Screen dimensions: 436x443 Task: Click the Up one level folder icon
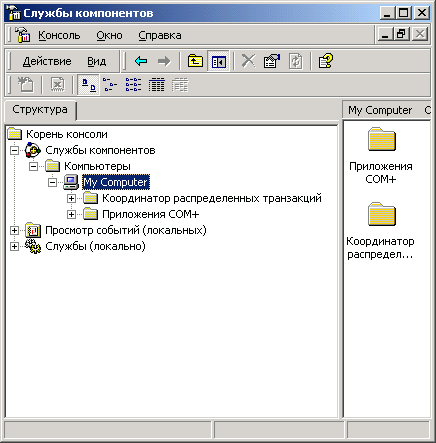click(x=195, y=61)
